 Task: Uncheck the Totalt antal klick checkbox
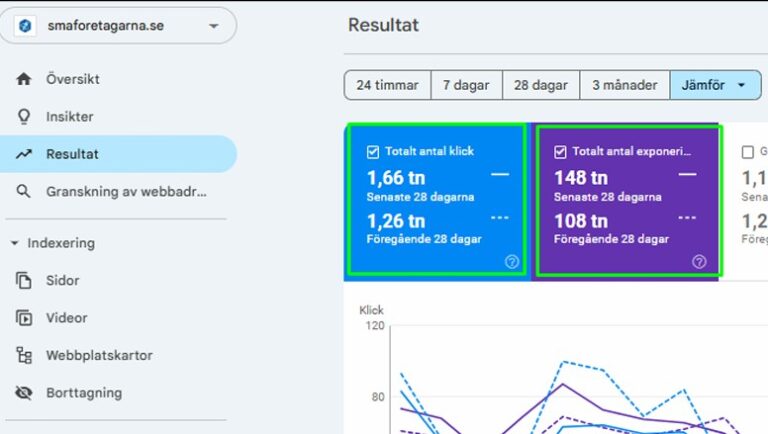click(x=373, y=152)
